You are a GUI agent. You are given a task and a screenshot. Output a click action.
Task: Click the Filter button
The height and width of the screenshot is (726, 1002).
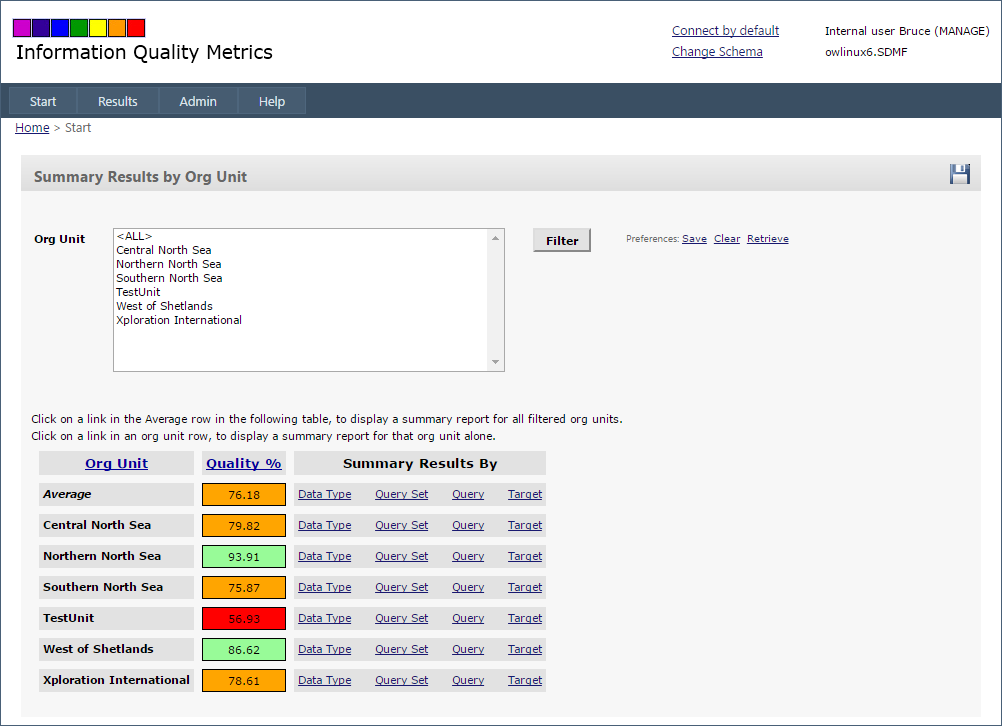561,240
